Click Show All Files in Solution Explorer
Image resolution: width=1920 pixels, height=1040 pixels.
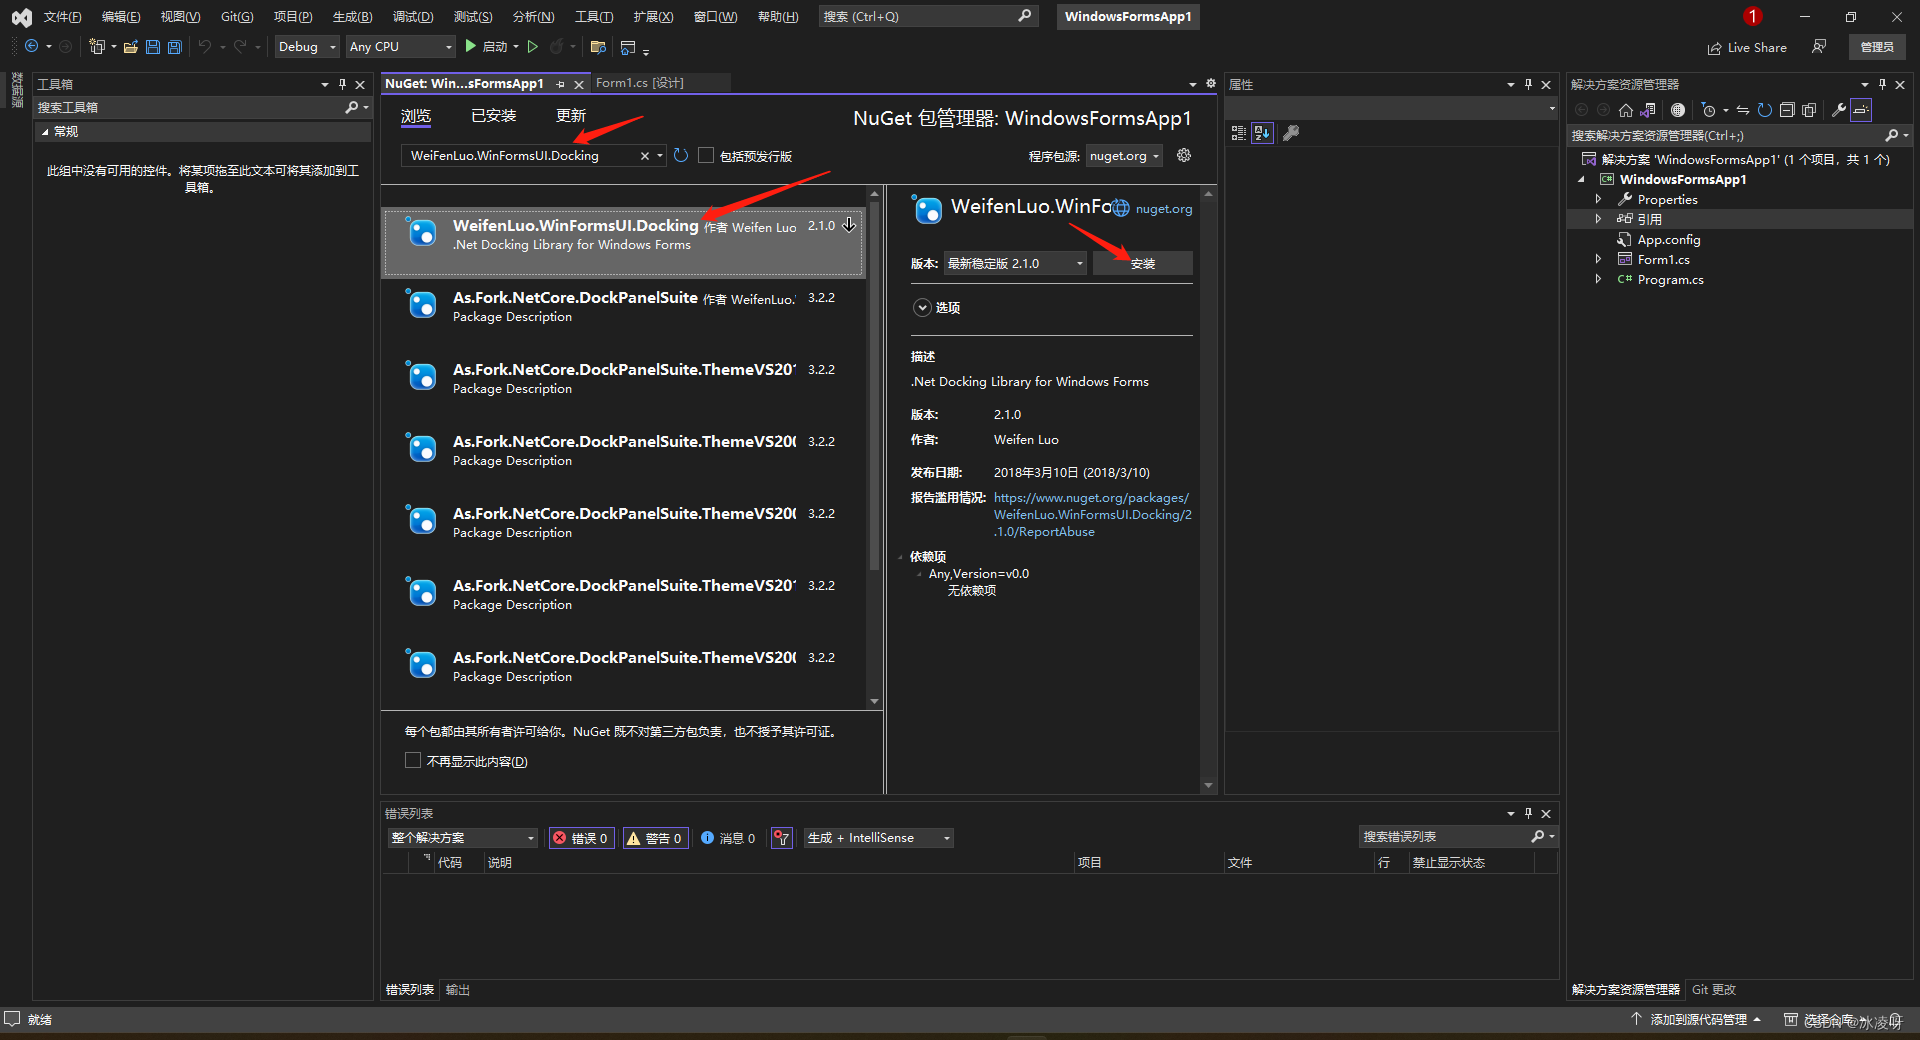1809,110
